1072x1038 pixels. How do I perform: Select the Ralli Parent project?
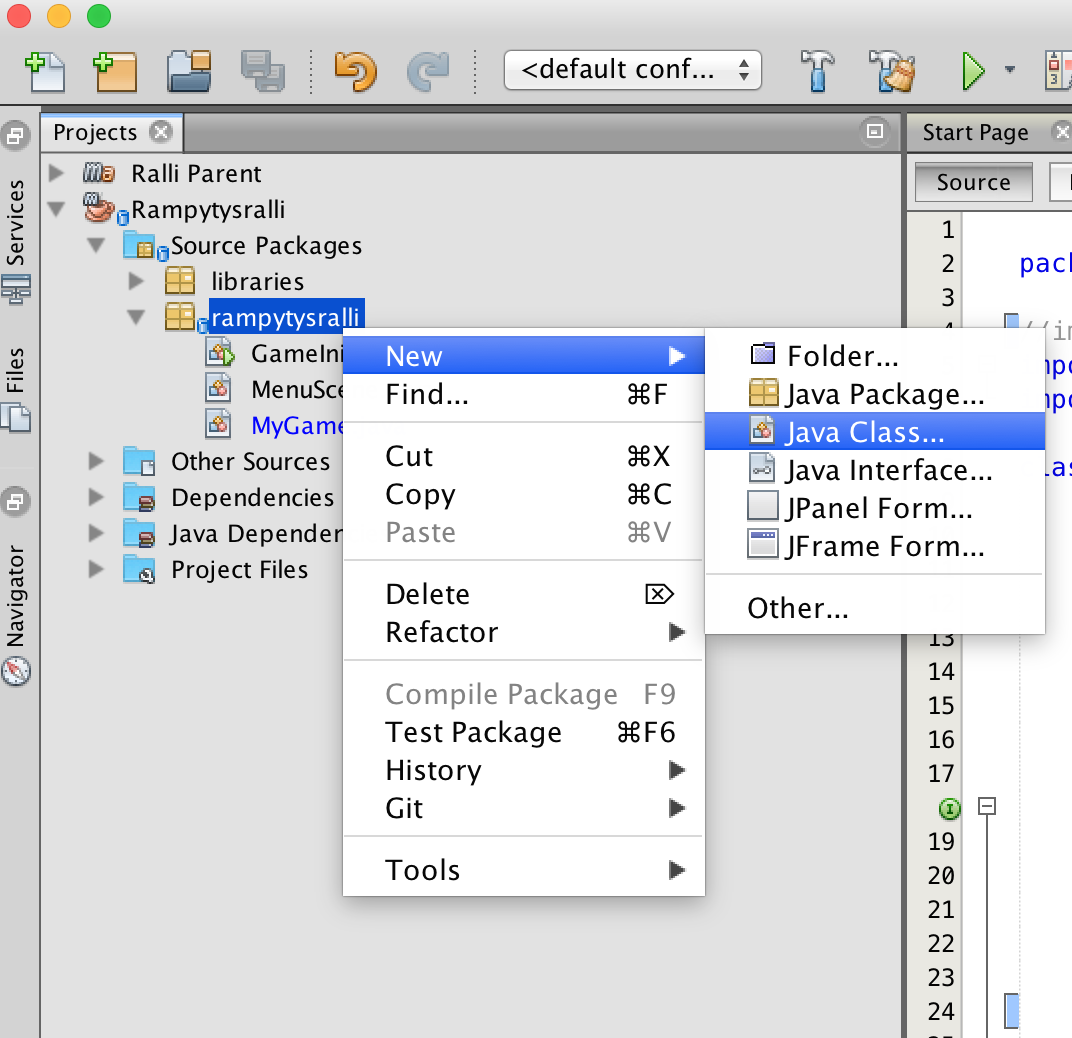tap(196, 174)
